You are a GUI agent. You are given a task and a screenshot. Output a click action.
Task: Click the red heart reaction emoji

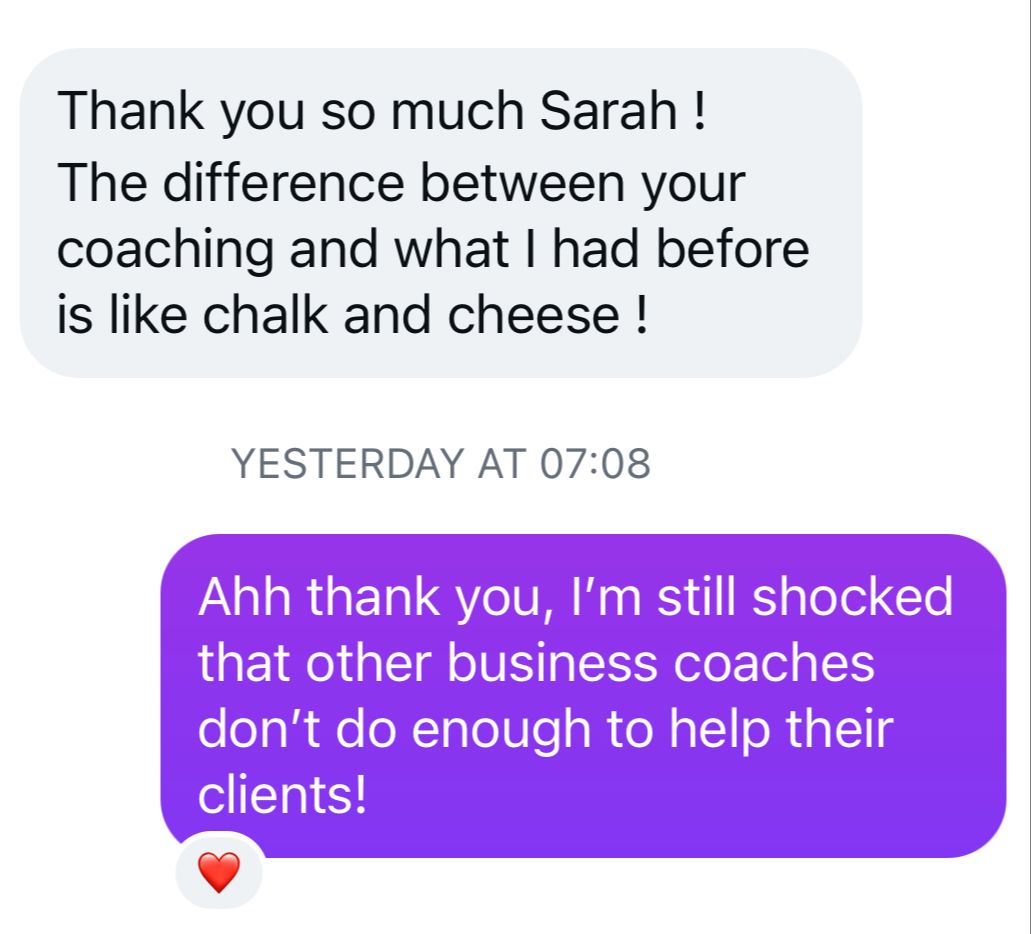pyautogui.click(x=219, y=872)
